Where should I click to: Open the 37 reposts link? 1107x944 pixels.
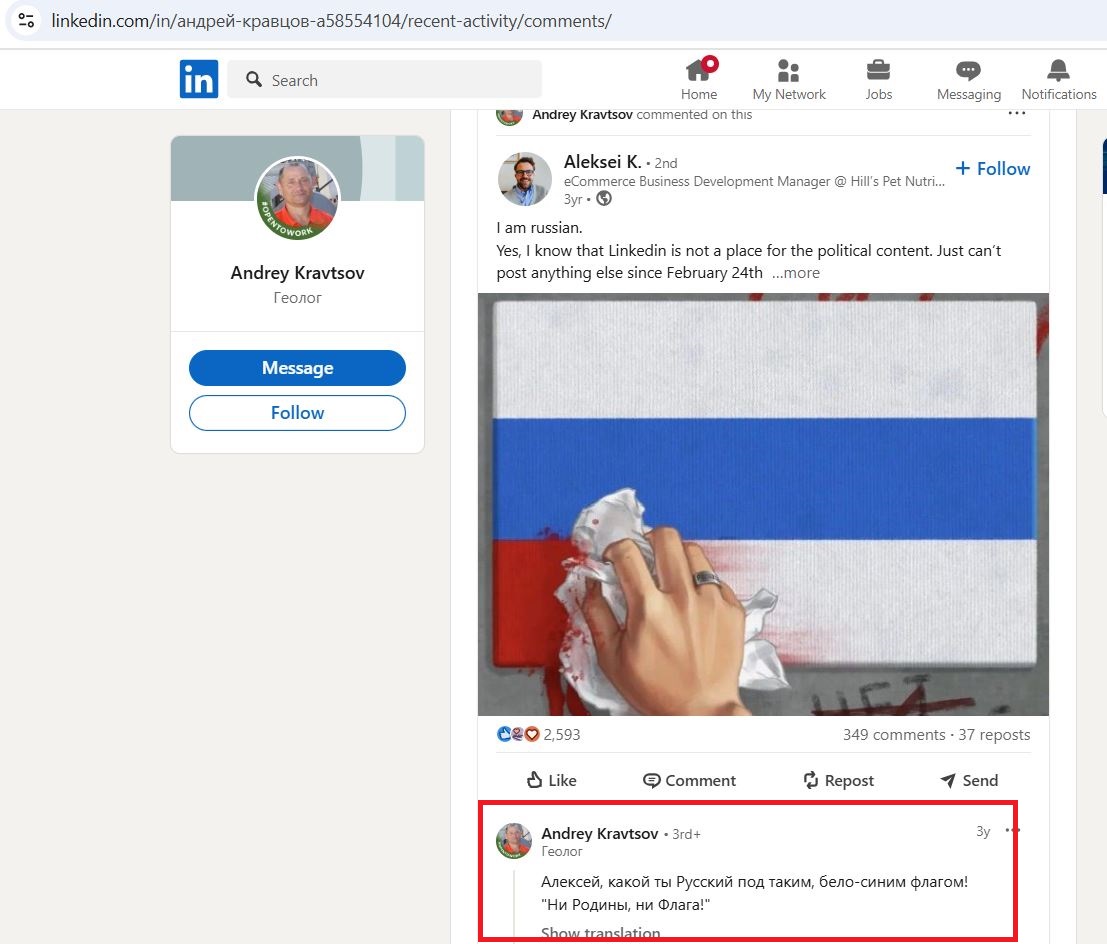994,735
